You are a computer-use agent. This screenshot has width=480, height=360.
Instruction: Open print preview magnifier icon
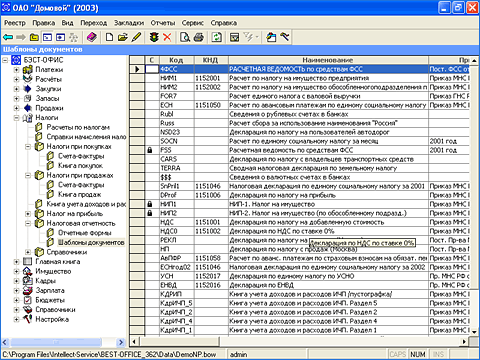(185, 37)
